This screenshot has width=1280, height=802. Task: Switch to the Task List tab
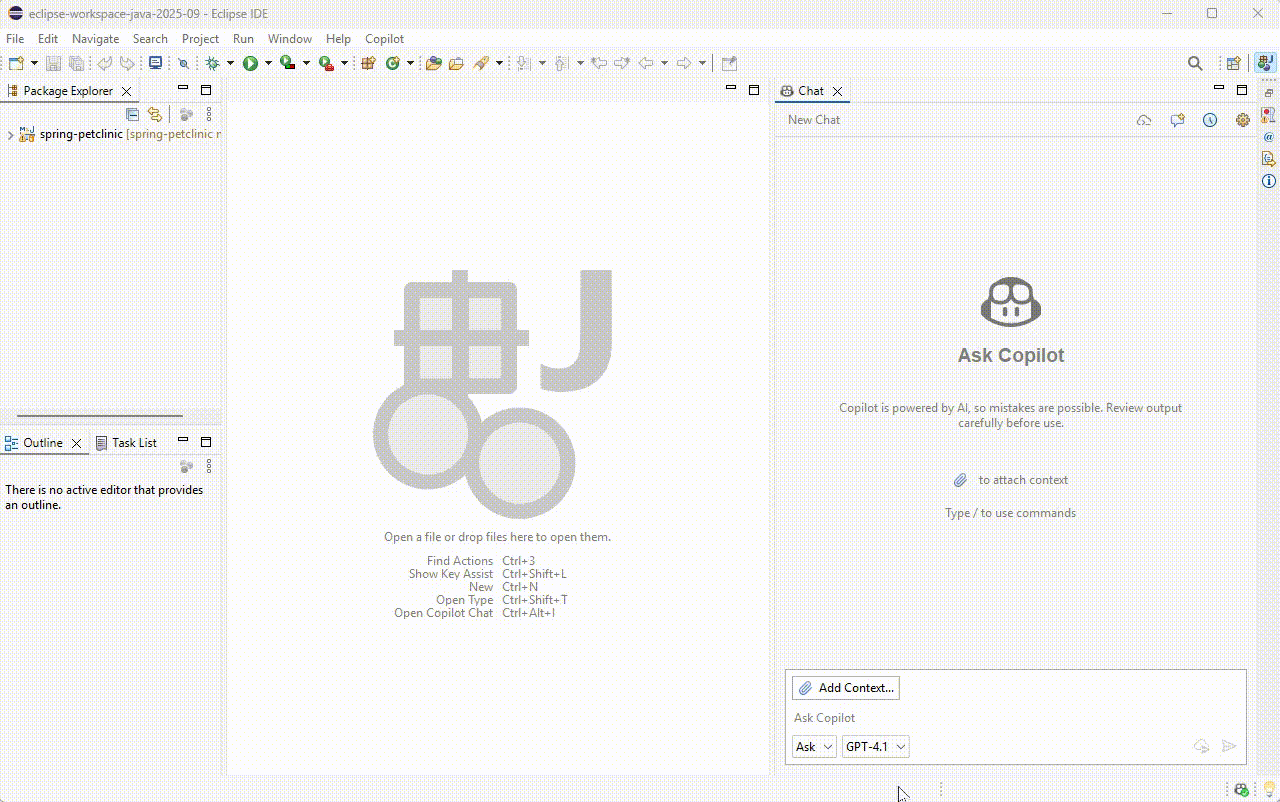tap(133, 442)
